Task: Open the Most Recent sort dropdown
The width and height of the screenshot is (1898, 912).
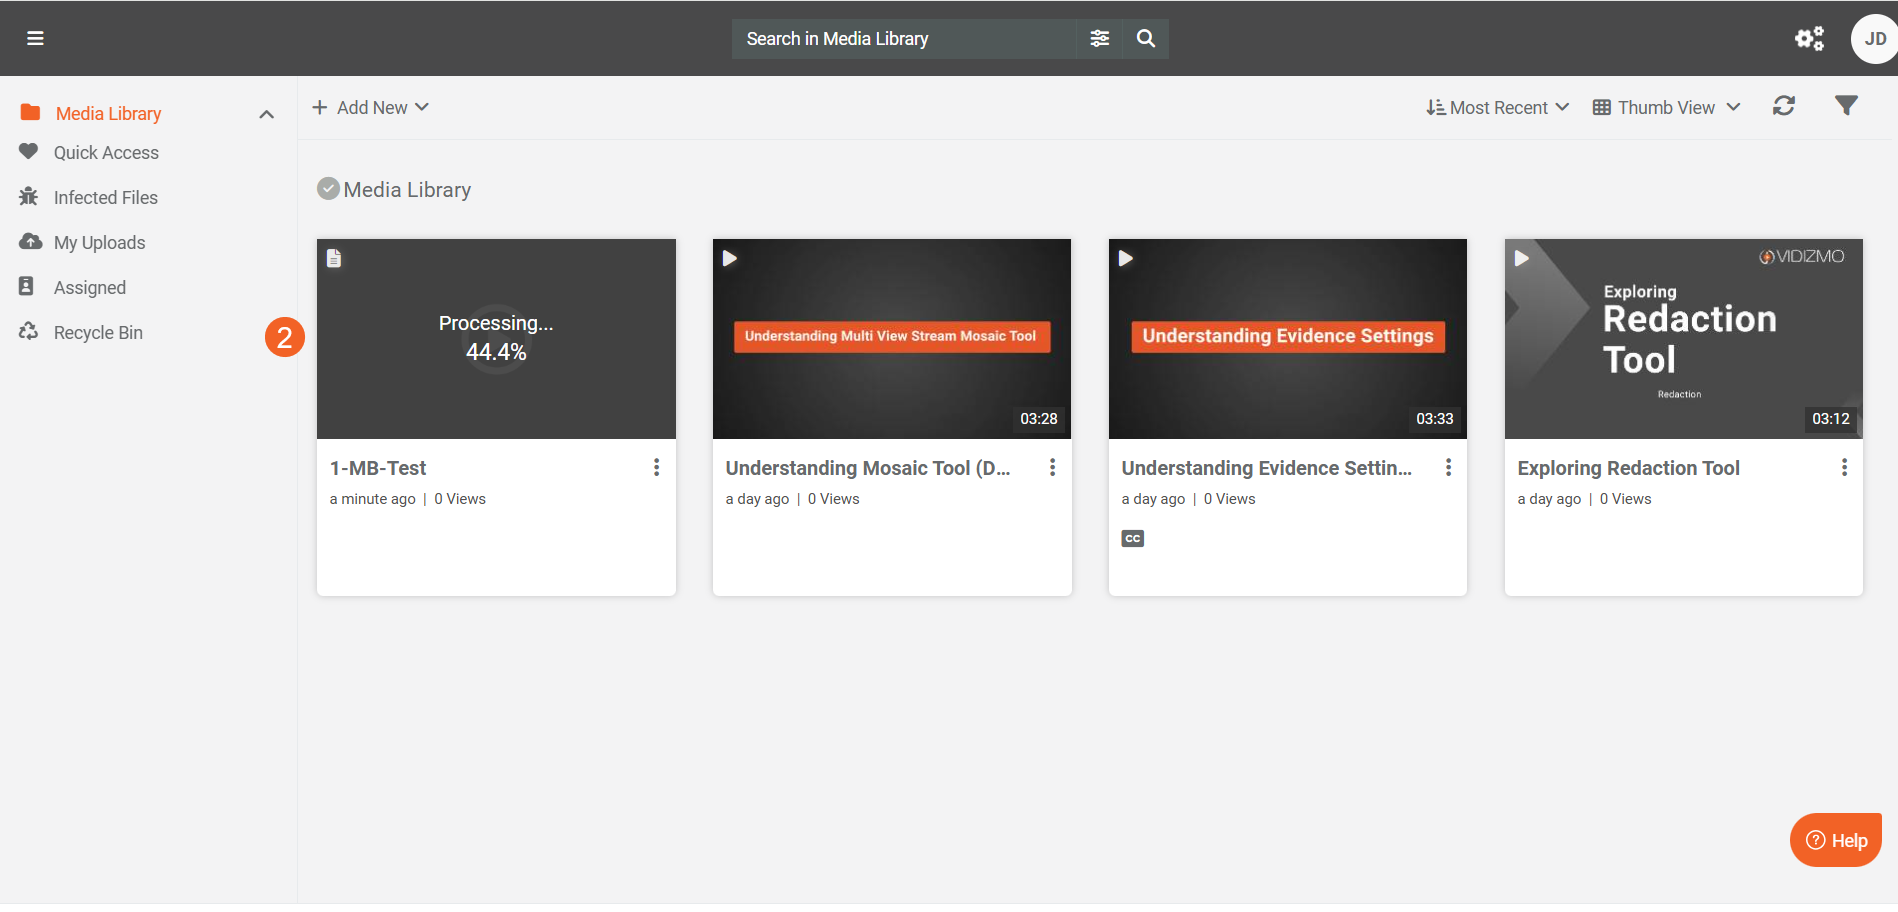Action: pyautogui.click(x=1497, y=107)
